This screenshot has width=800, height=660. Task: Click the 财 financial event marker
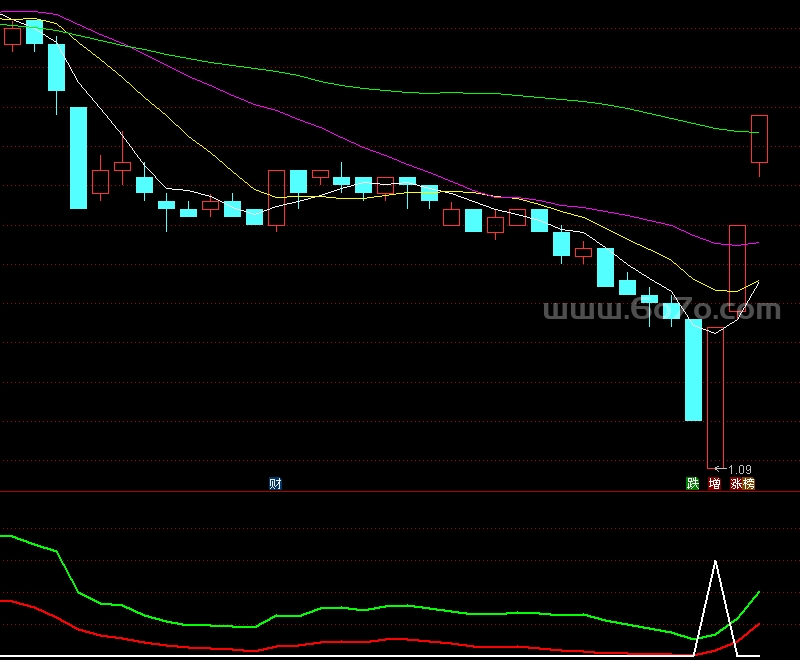275,484
